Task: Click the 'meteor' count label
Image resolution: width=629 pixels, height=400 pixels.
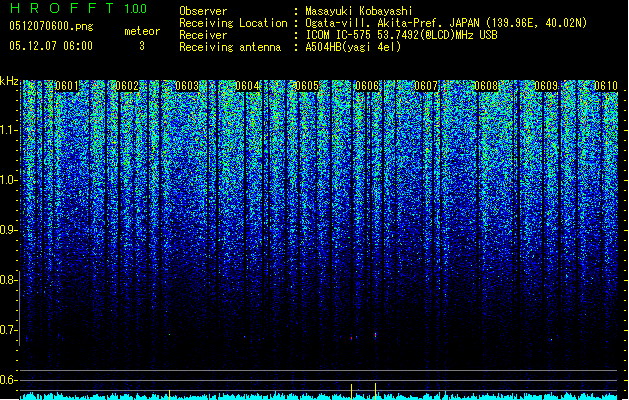Action: (142, 31)
